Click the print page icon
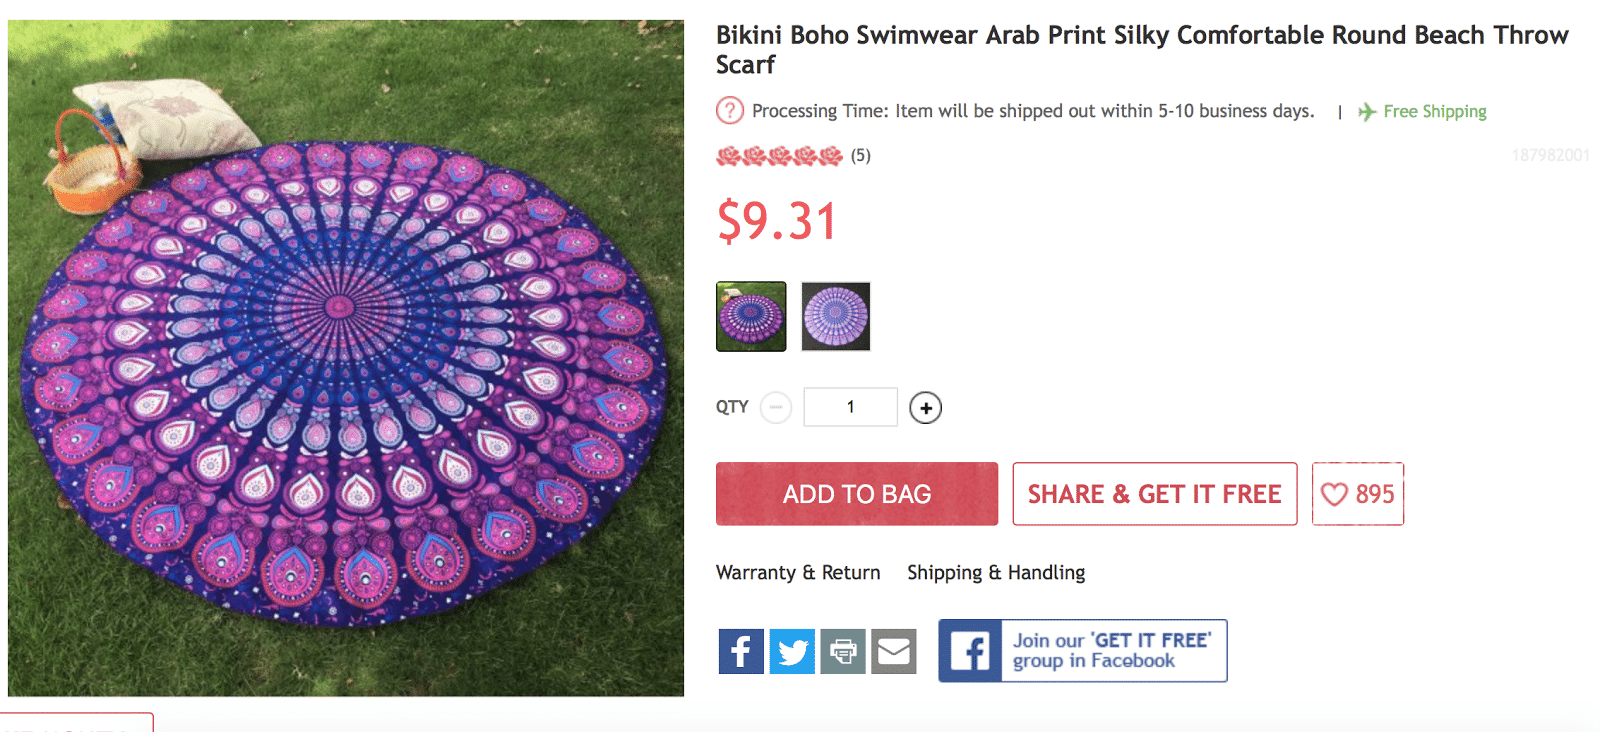1600x732 pixels. click(x=843, y=651)
